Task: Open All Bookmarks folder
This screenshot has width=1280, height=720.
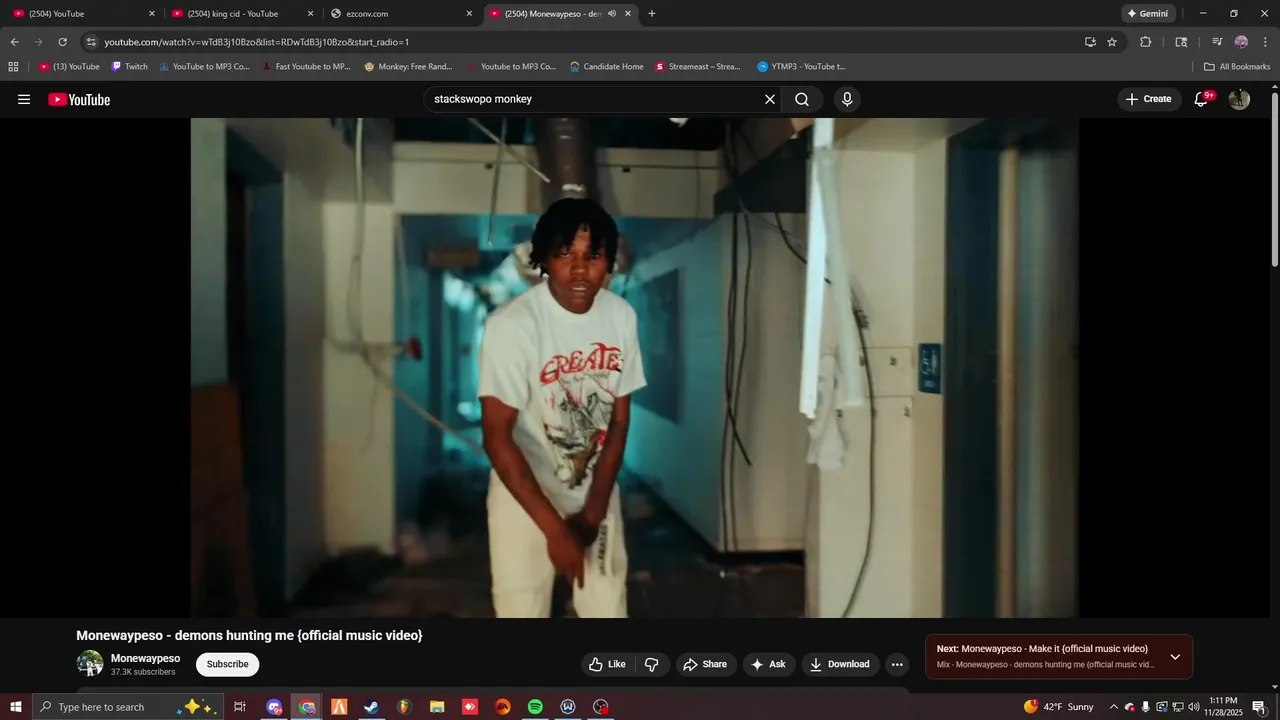Action: pos(1237,67)
